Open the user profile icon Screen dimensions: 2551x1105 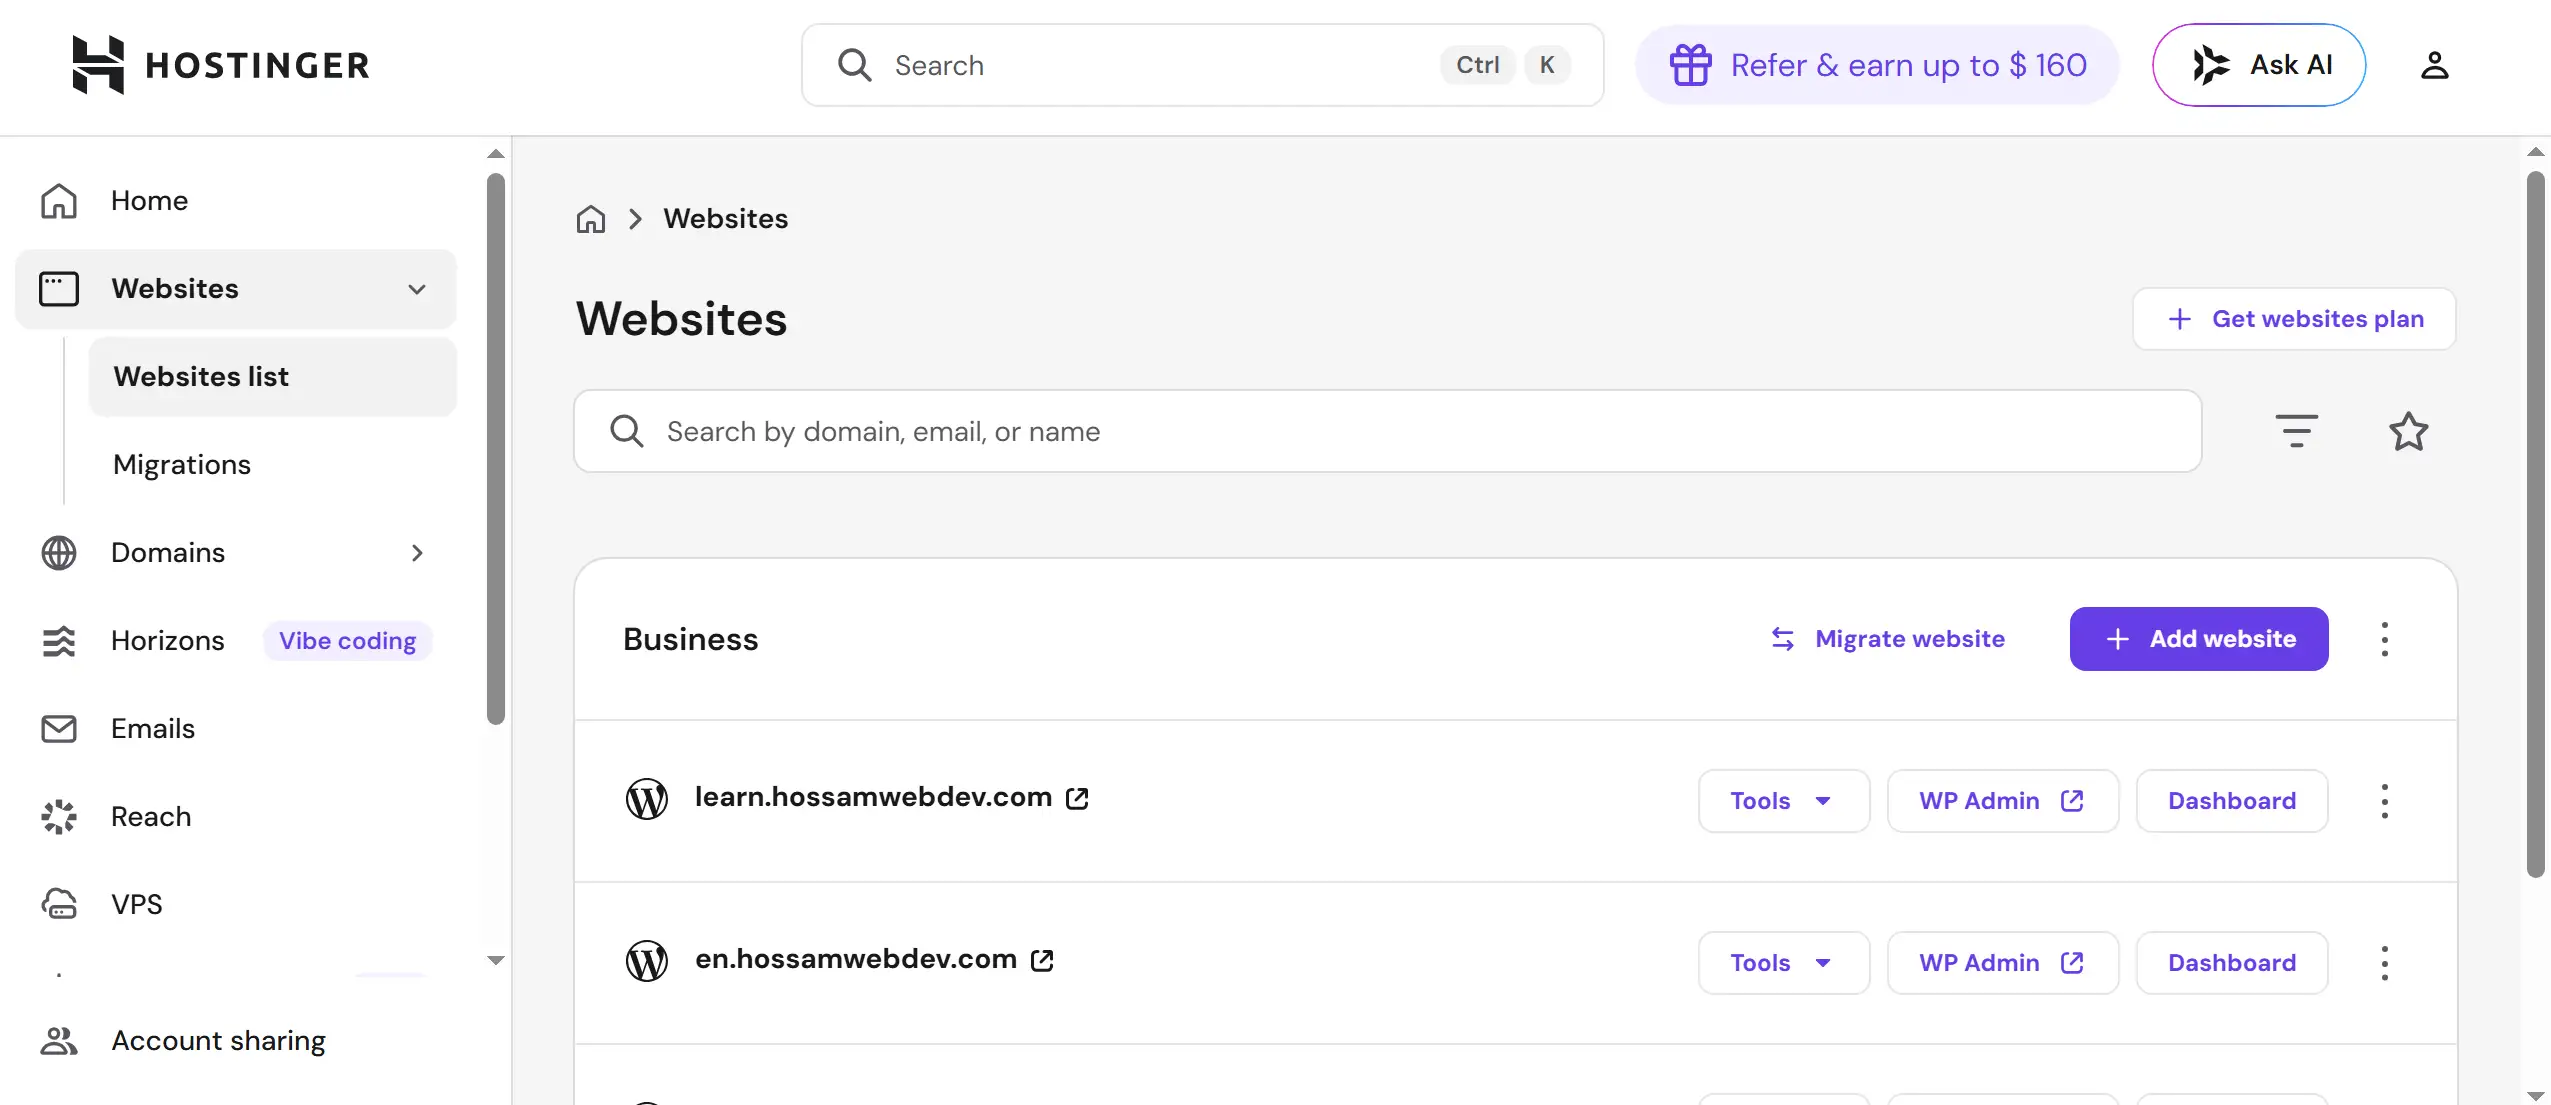point(2434,65)
